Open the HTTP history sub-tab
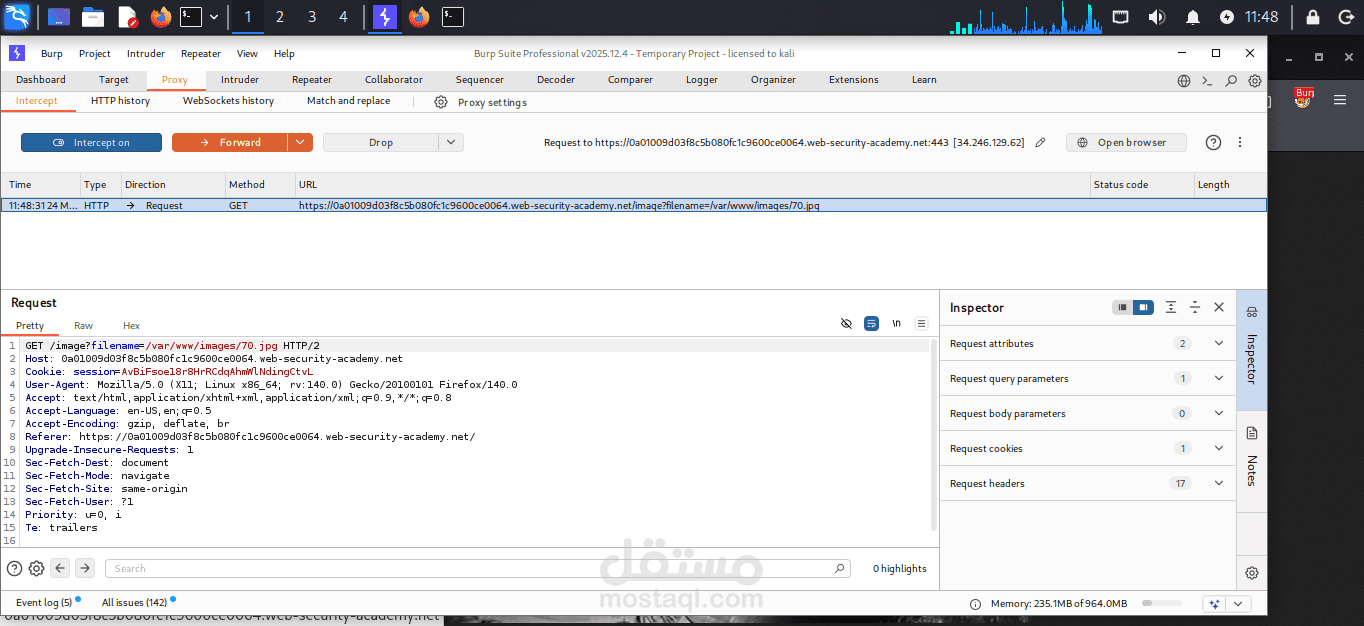 point(120,101)
